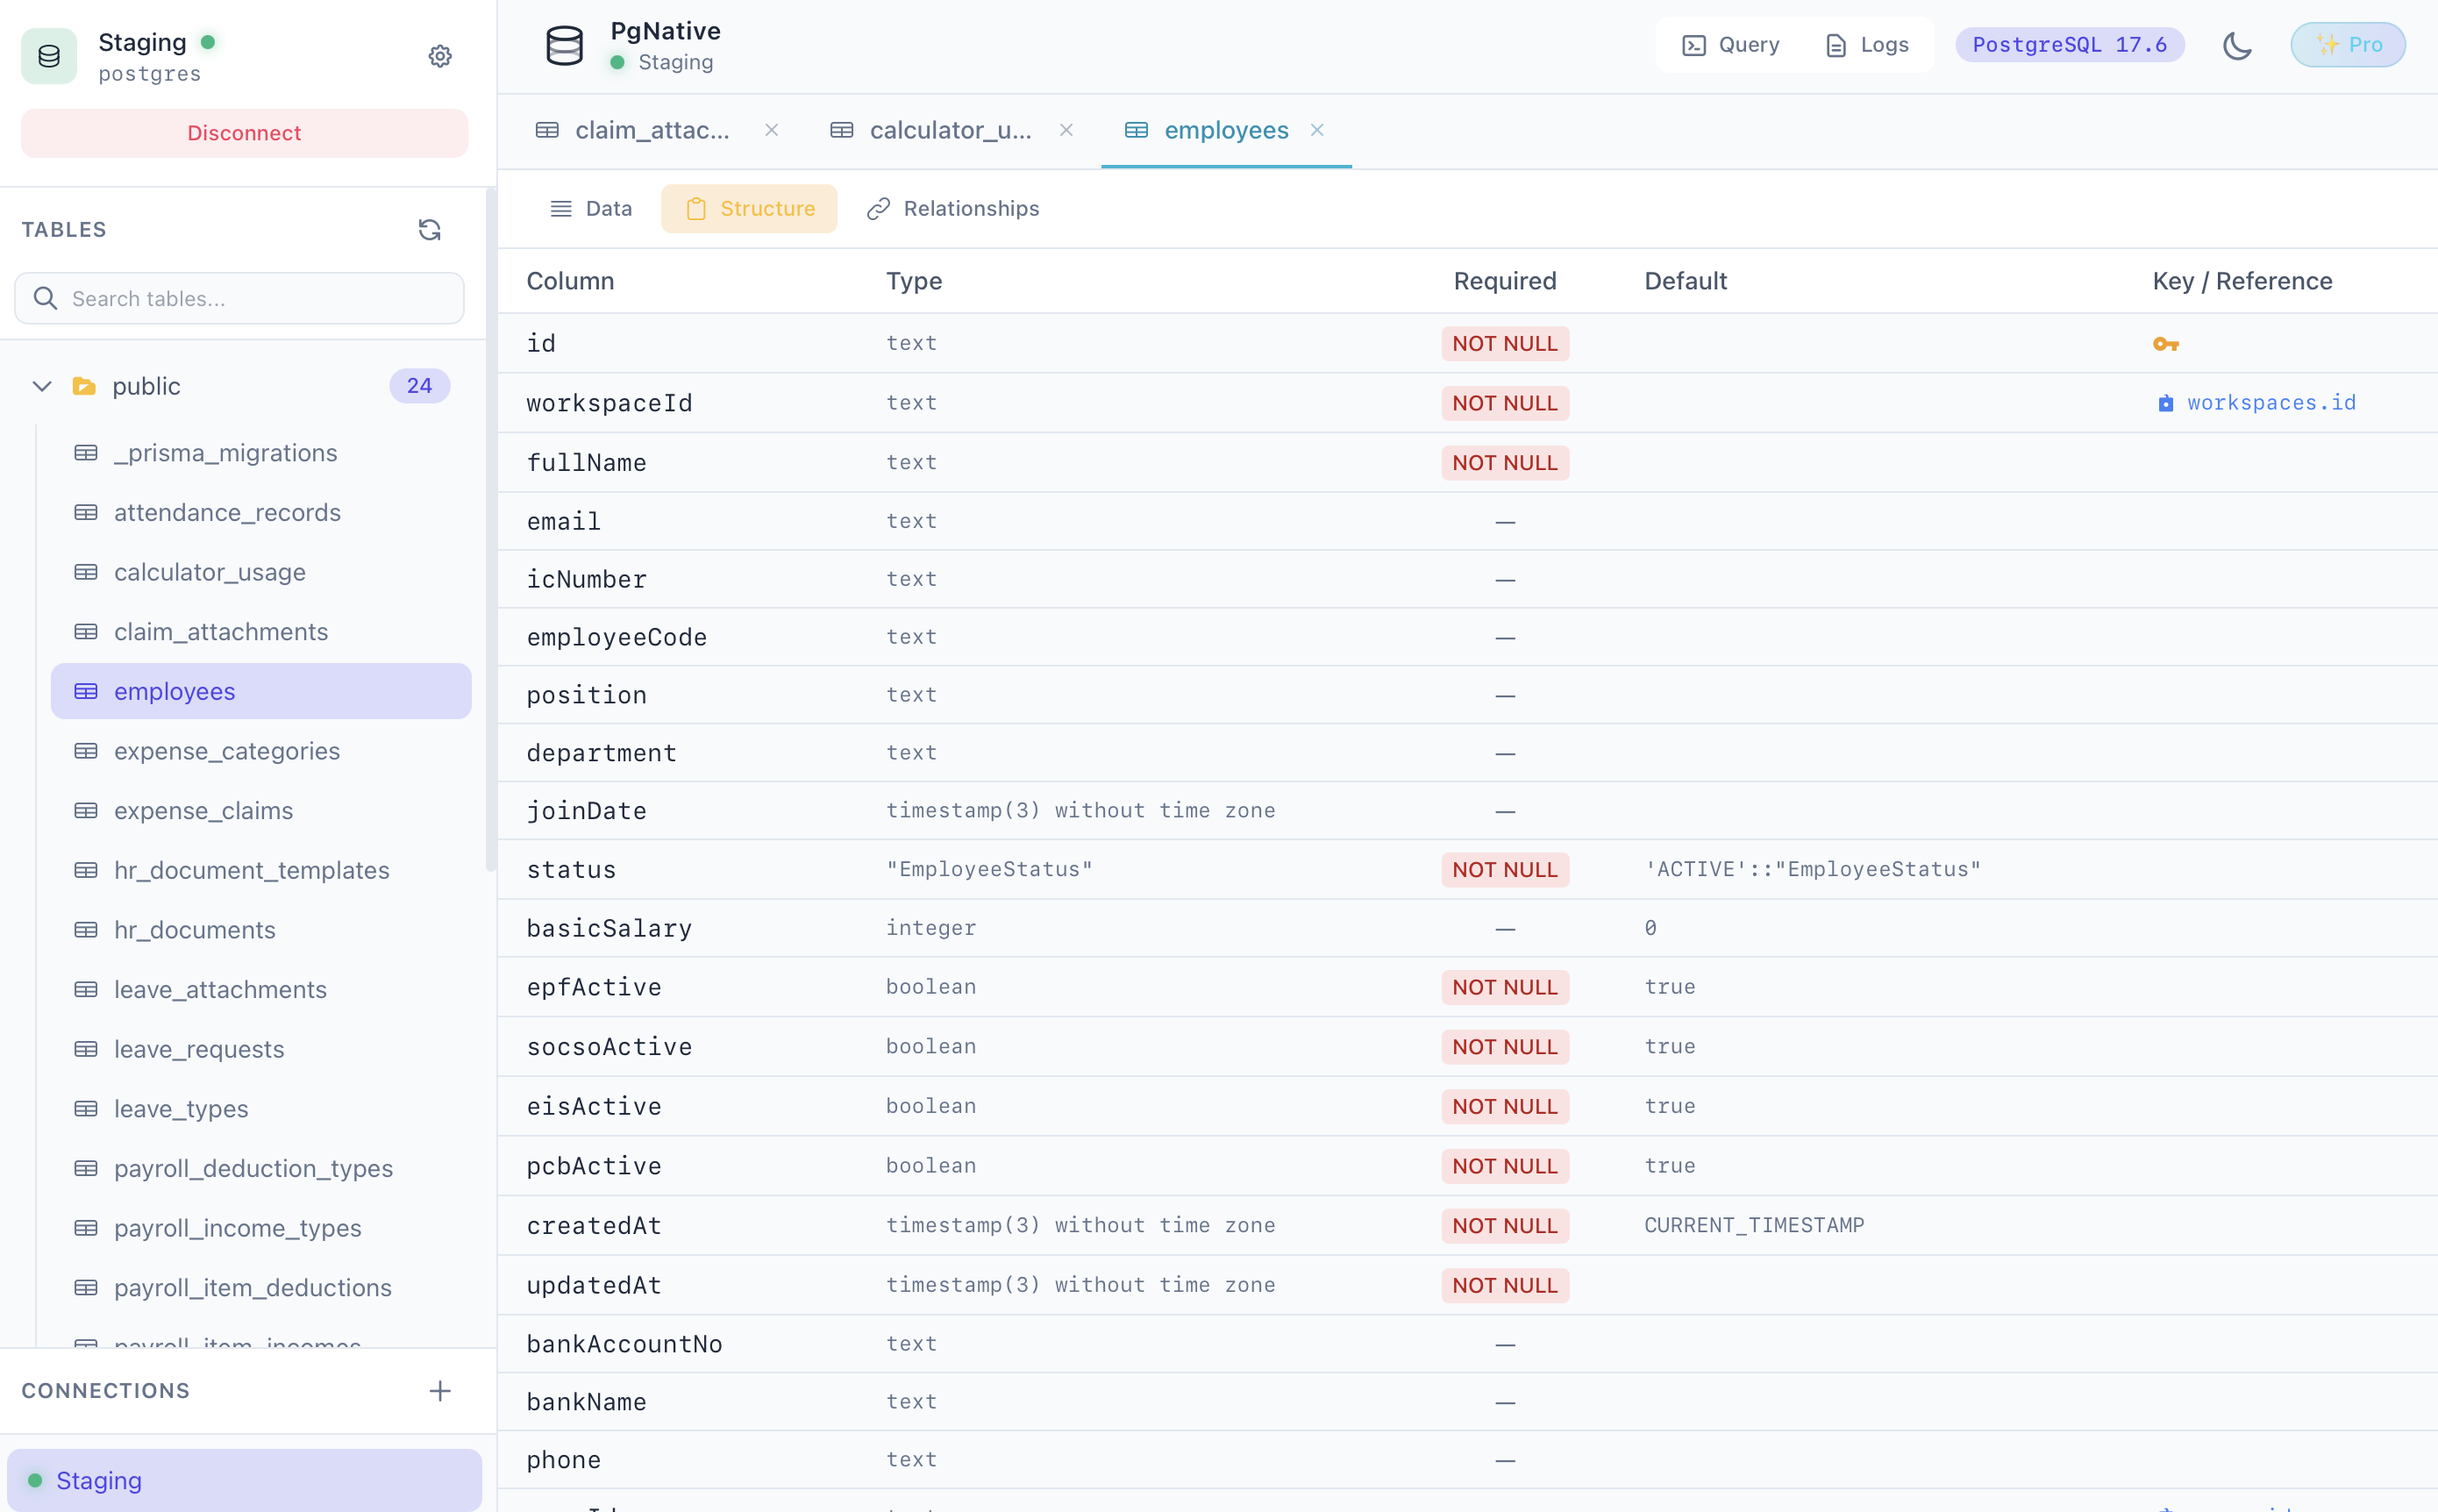Click the Pro upgrade badge
Image resolution: width=2438 pixels, height=1512 pixels.
pos(2348,44)
